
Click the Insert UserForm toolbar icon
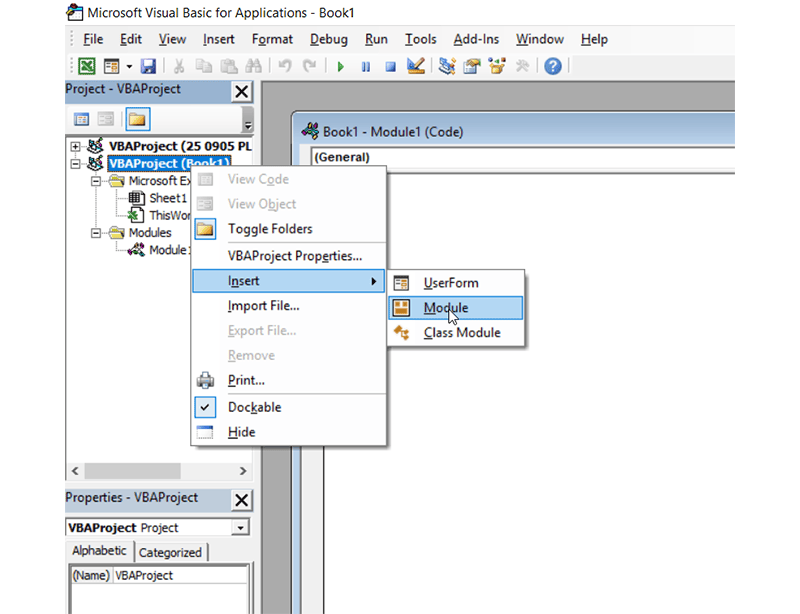click(111, 66)
